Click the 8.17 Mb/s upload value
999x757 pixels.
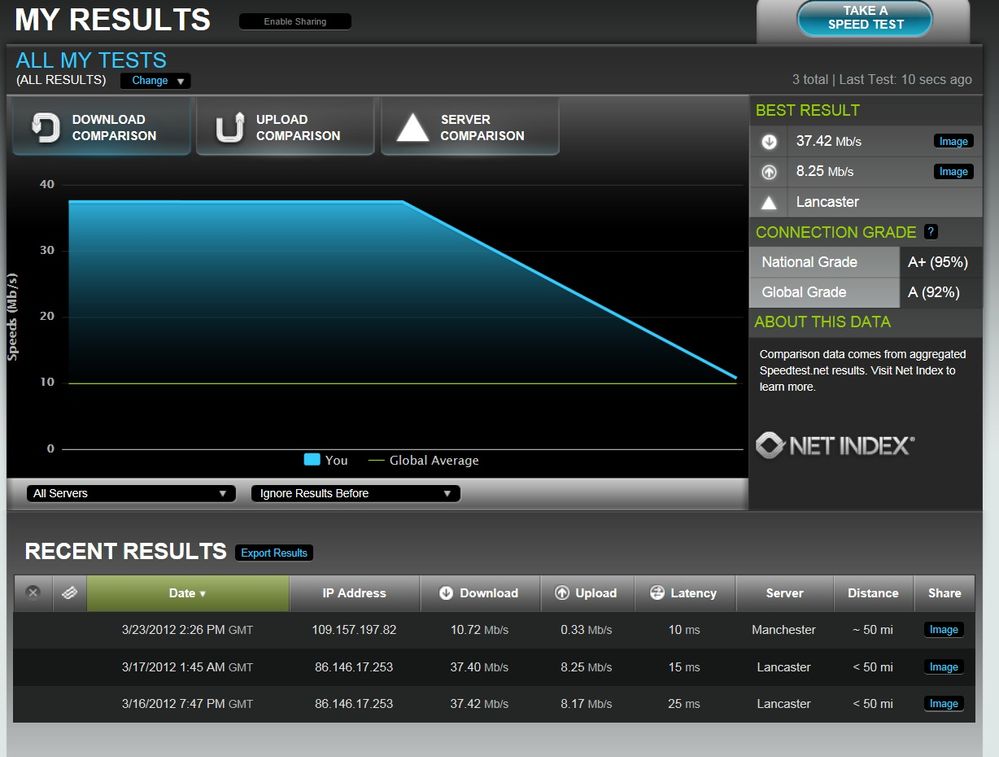(x=586, y=704)
